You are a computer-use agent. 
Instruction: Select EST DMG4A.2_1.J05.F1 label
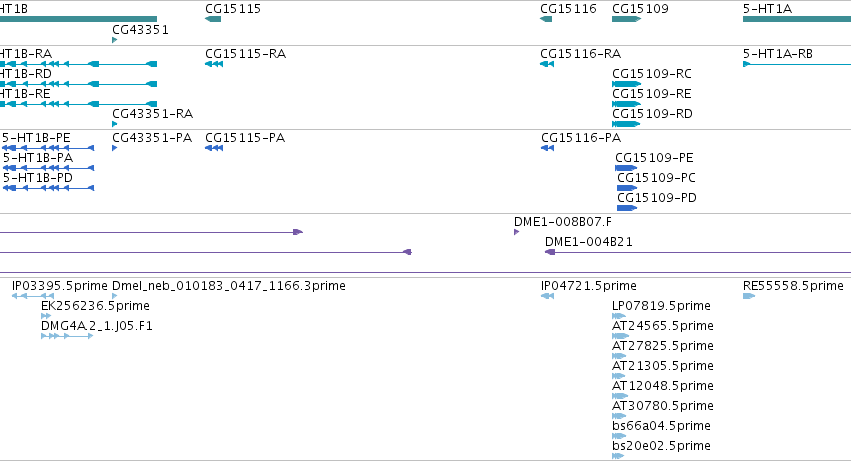point(97,326)
